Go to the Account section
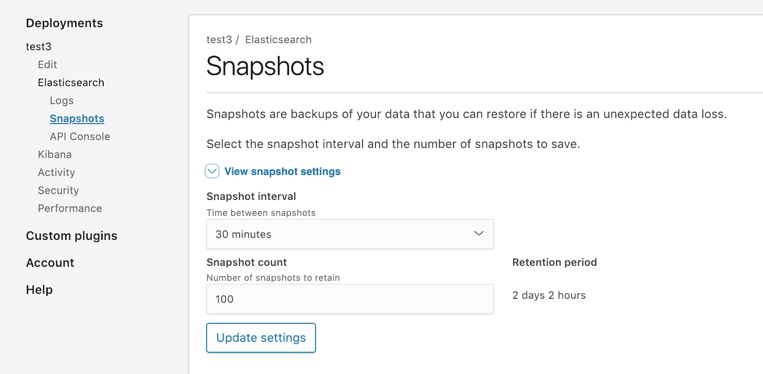This screenshot has width=763, height=374. (x=50, y=263)
